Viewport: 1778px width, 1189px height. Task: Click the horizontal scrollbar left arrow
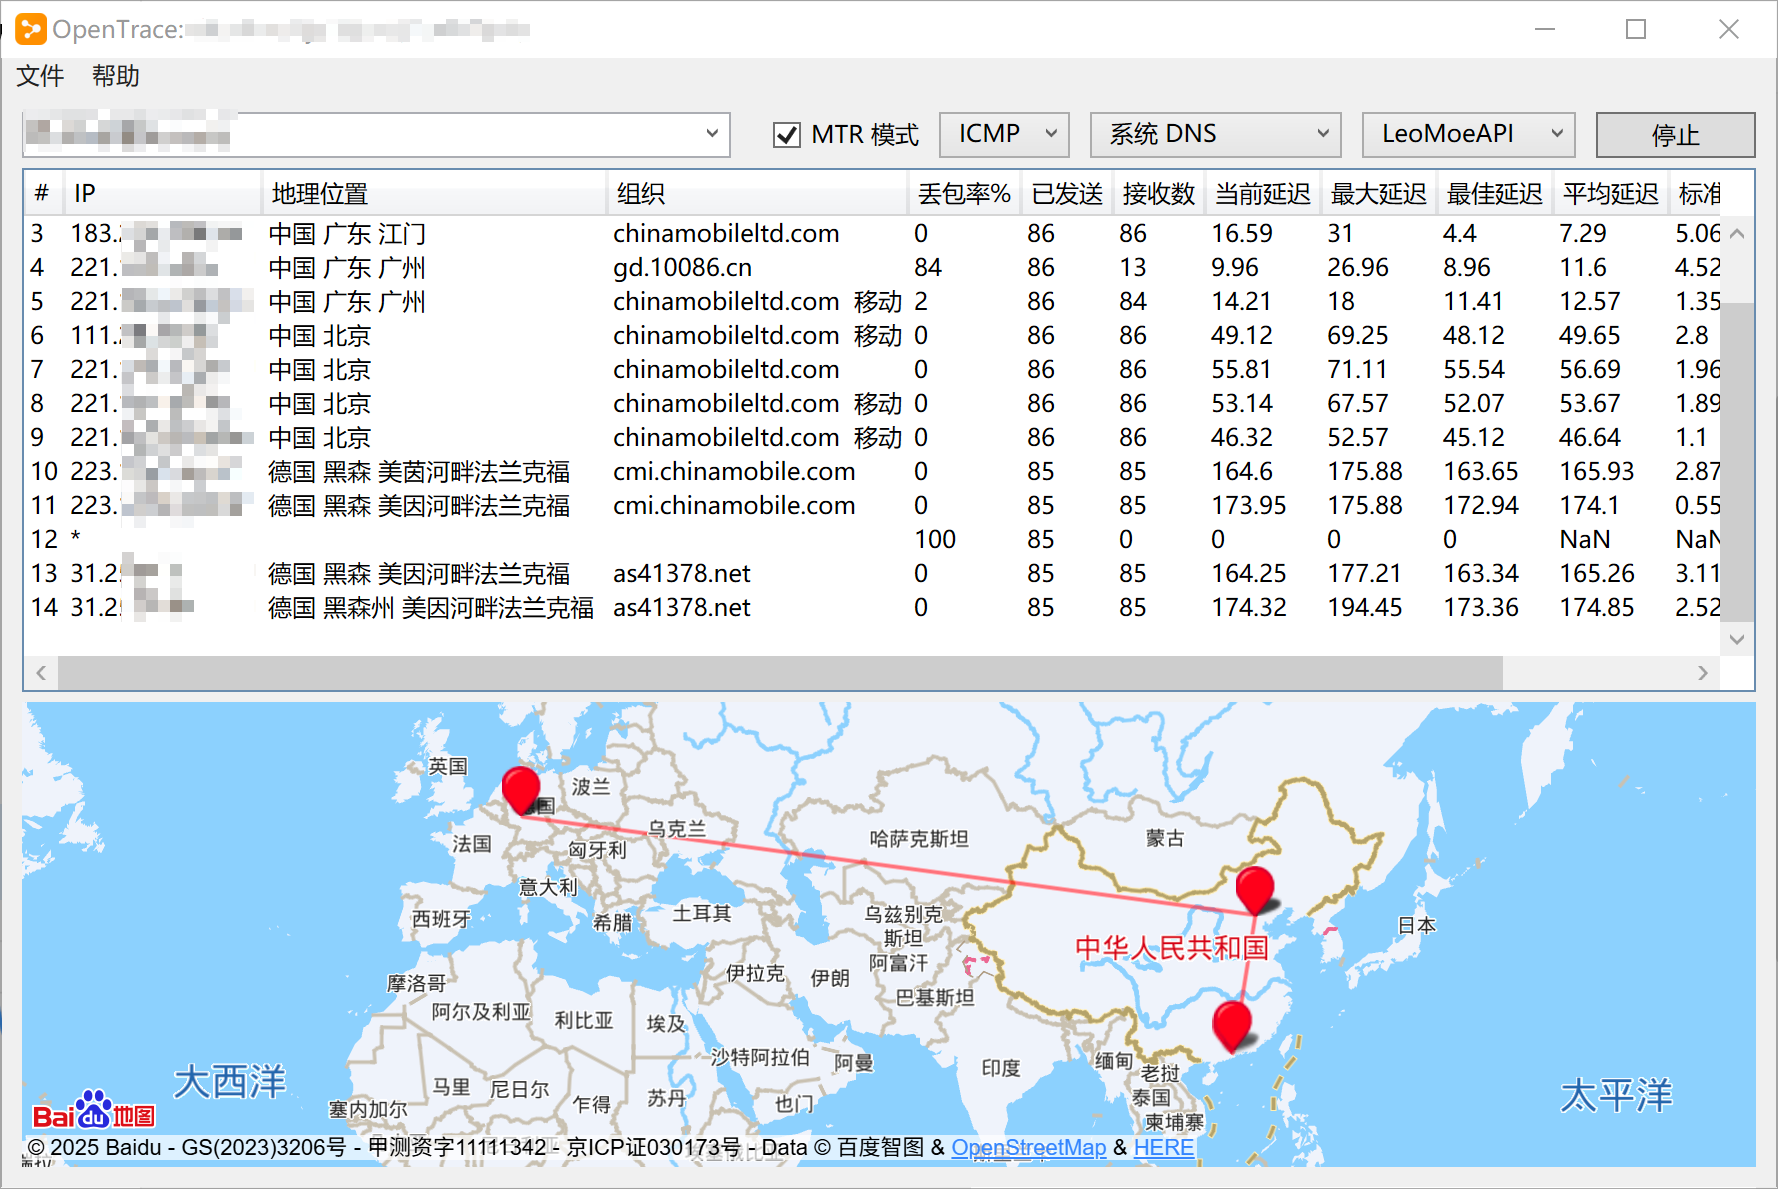coord(41,673)
